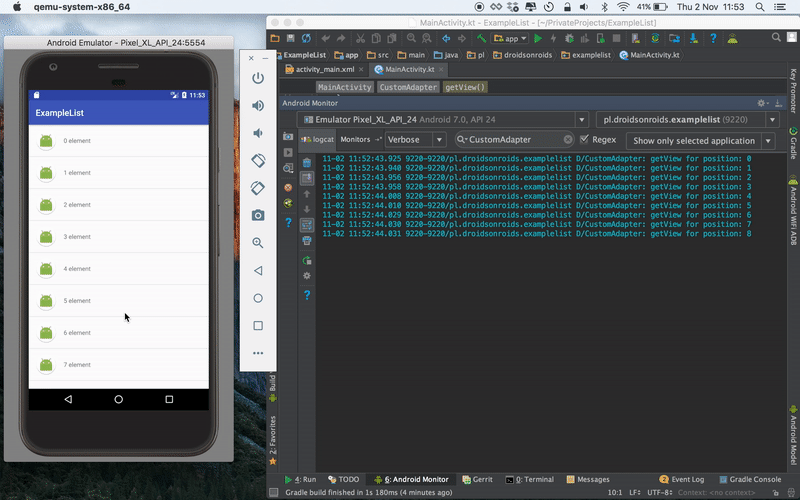Viewport: 800px width, 500px height.
Task: Click the getView() breadcrumb
Action: [465, 87]
